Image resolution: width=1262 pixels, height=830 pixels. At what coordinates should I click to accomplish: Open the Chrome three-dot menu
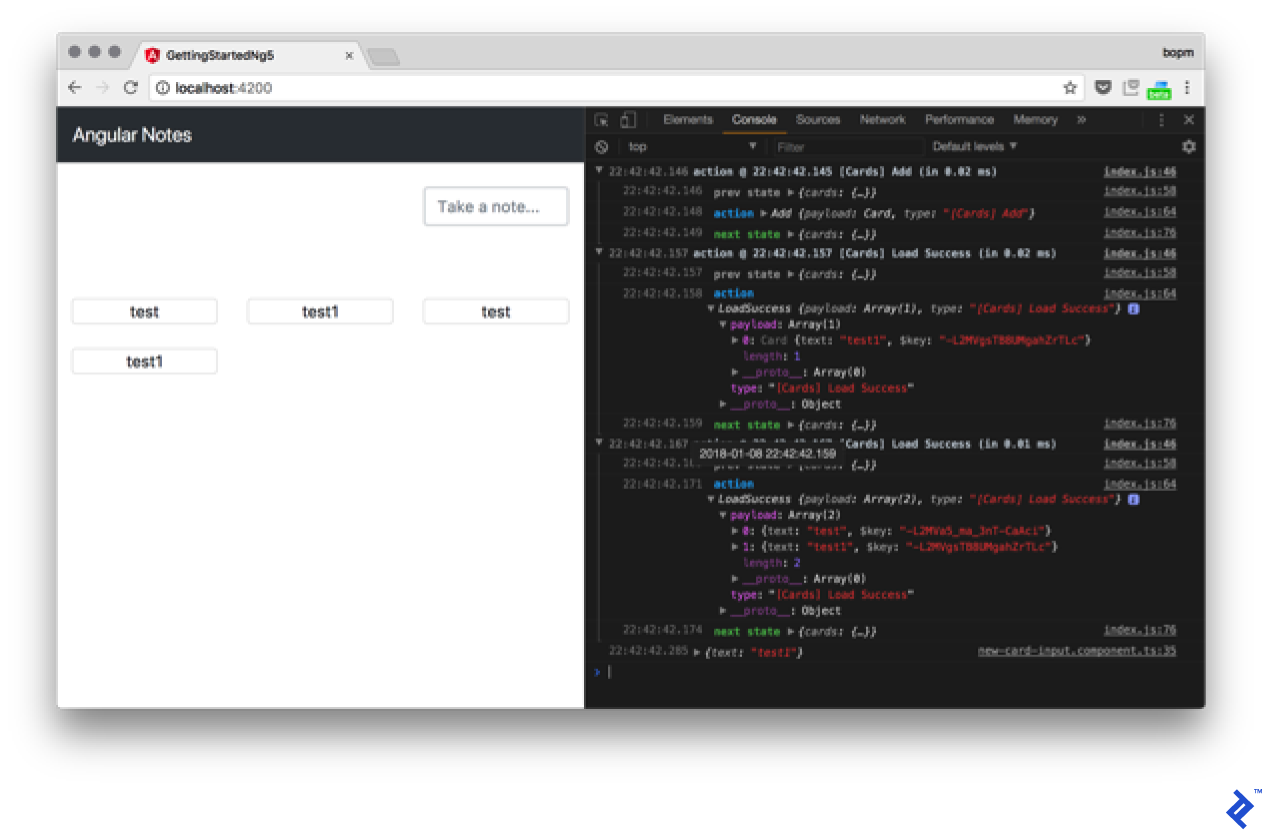click(1187, 88)
